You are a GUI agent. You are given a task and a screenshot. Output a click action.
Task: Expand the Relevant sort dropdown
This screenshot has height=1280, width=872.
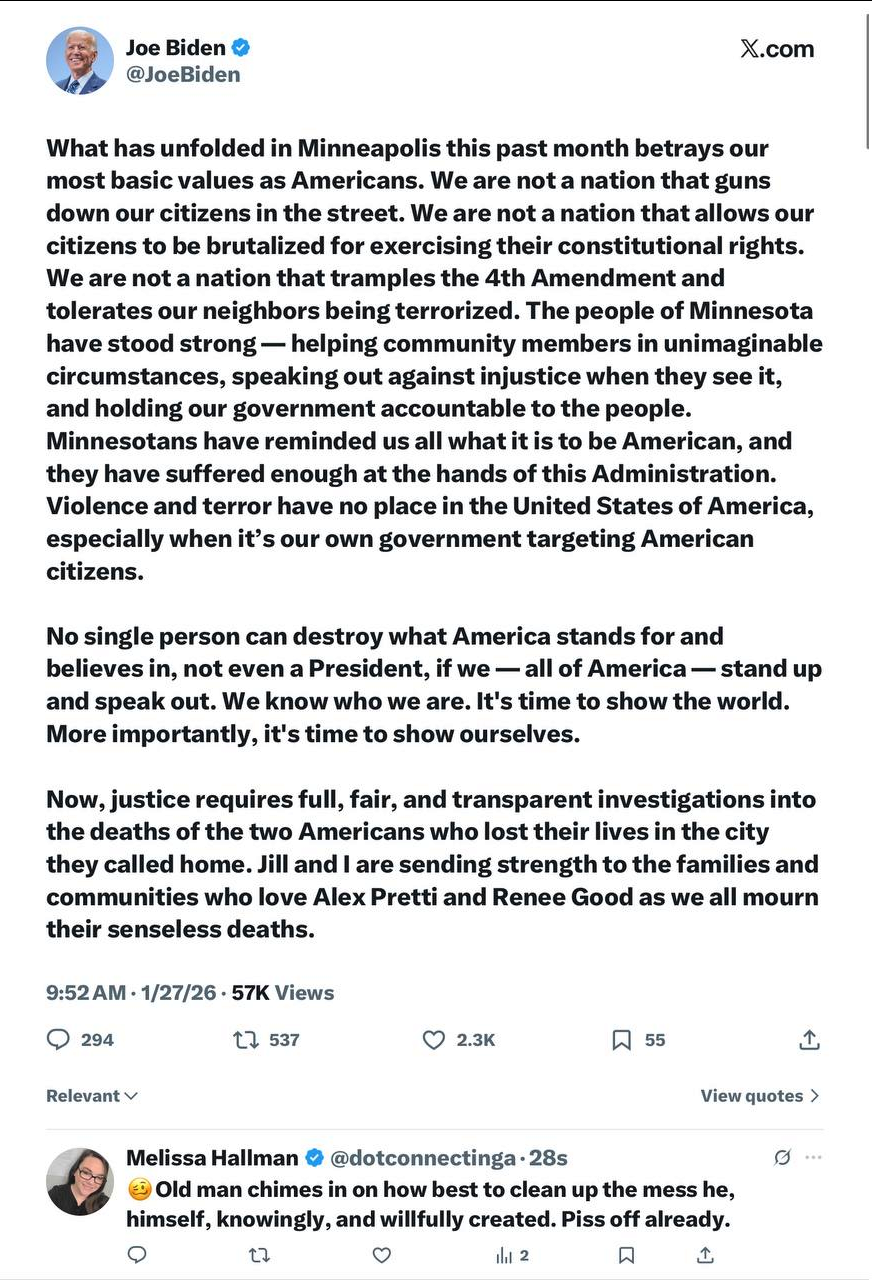92,1096
